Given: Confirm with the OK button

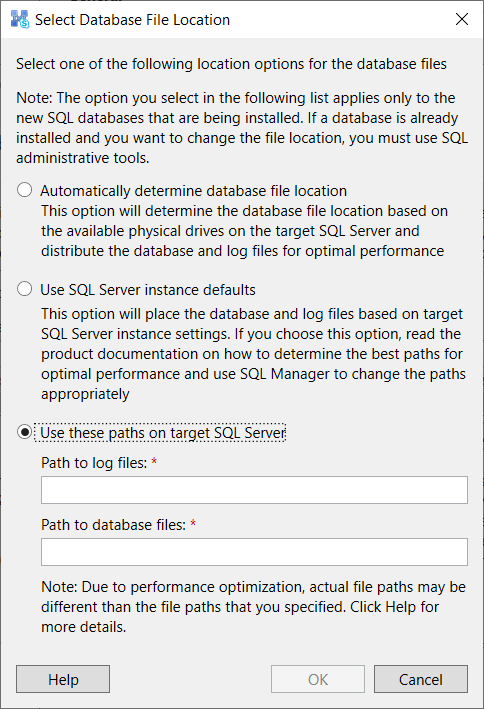Looking at the screenshot, I should tap(318, 679).
